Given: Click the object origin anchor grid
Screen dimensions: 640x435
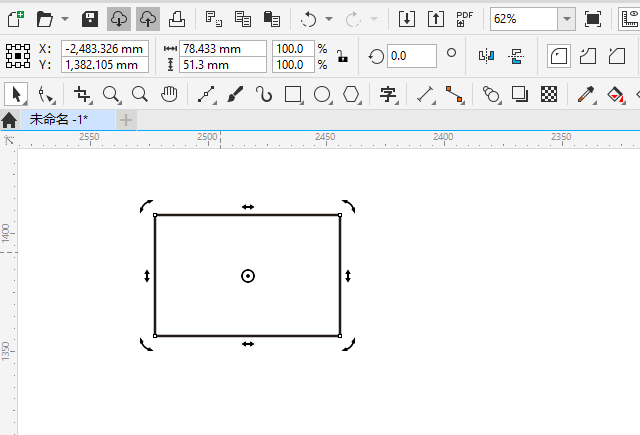Looking at the screenshot, I should coord(18,56).
